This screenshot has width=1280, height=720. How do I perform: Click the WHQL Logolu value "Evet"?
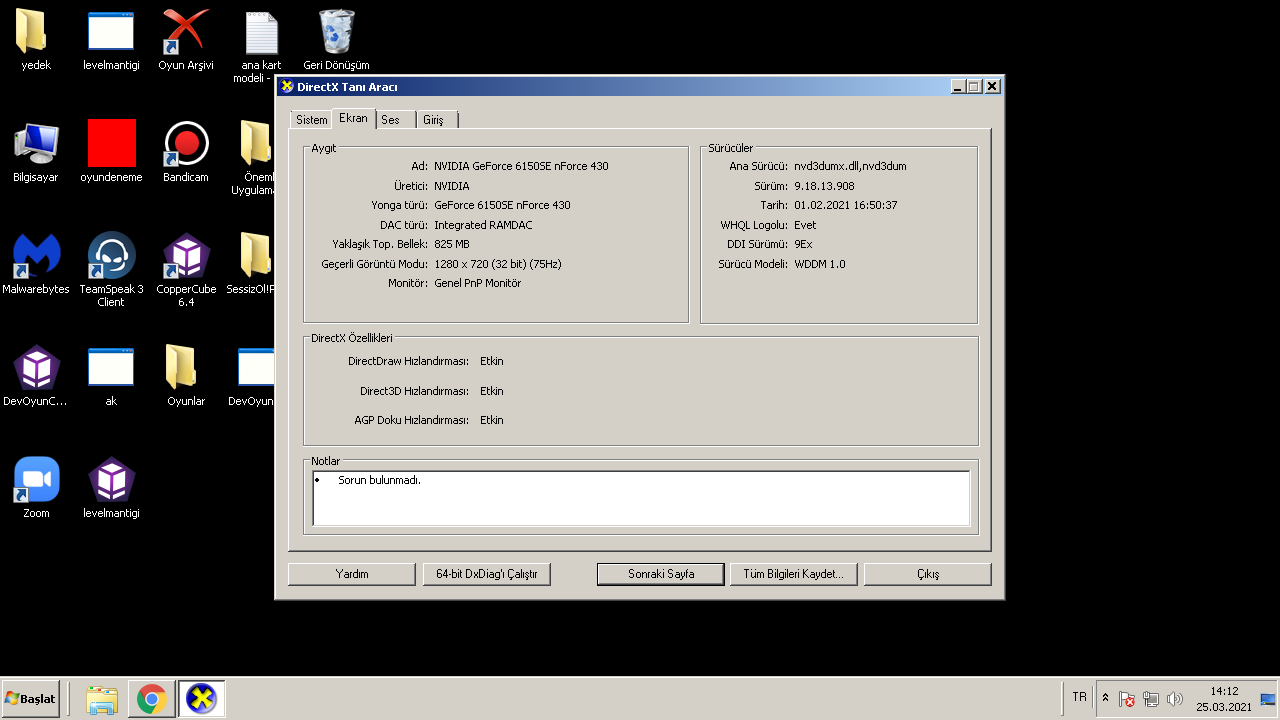[x=805, y=225]
